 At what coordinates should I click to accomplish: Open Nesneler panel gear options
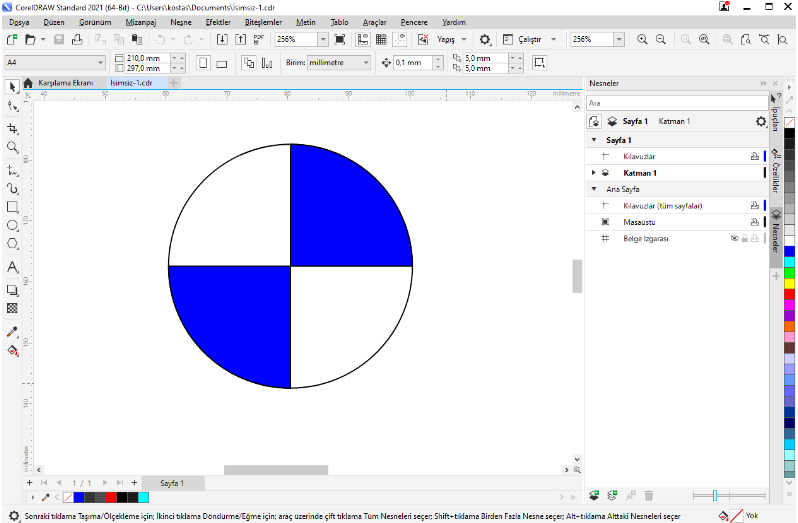pyautogui.click(x=760, y=122)
